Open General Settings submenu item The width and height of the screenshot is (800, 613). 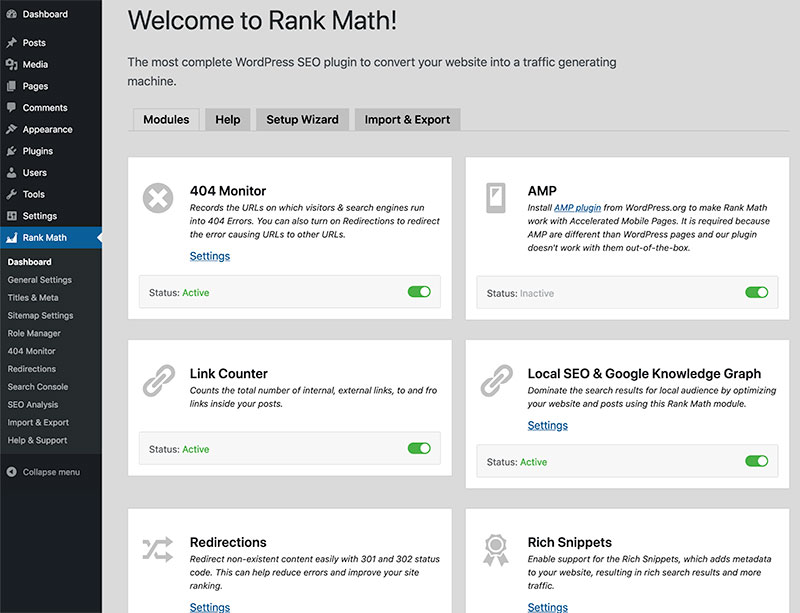[40, 280]
